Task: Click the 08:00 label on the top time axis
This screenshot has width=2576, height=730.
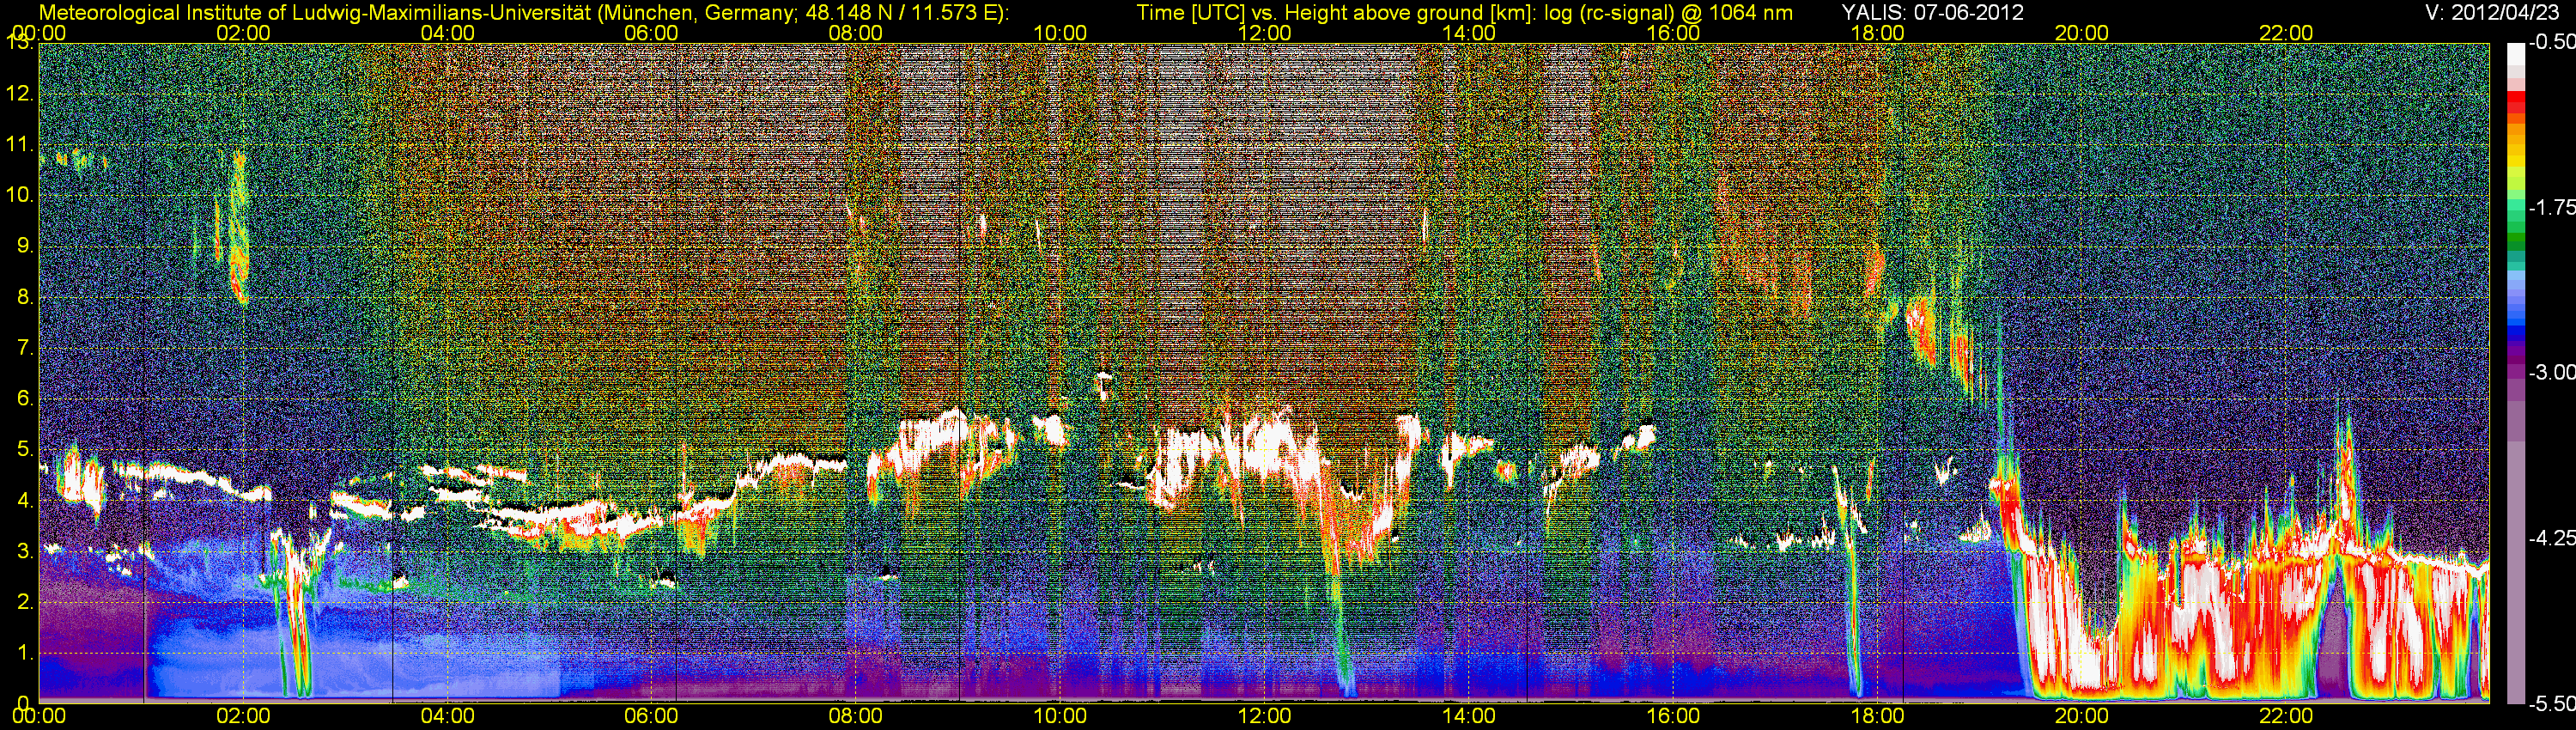Action: tap(856, 33)
